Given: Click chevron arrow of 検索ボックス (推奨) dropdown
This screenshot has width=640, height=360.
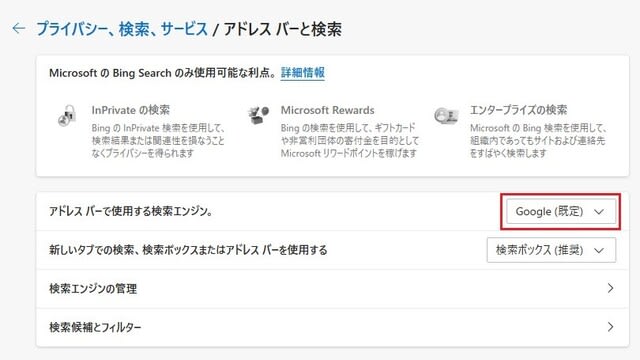Looking at the screenshot, I should pyautogui.click(x=598, y=250).
